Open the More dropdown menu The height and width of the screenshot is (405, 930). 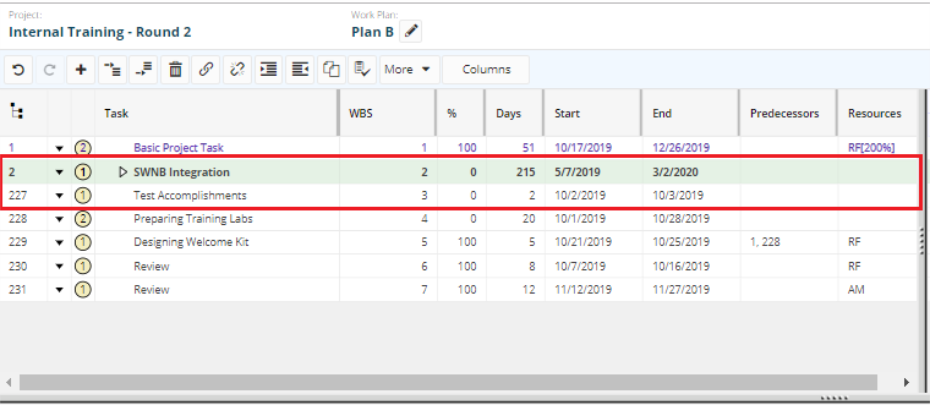click(x=411, y=70)
